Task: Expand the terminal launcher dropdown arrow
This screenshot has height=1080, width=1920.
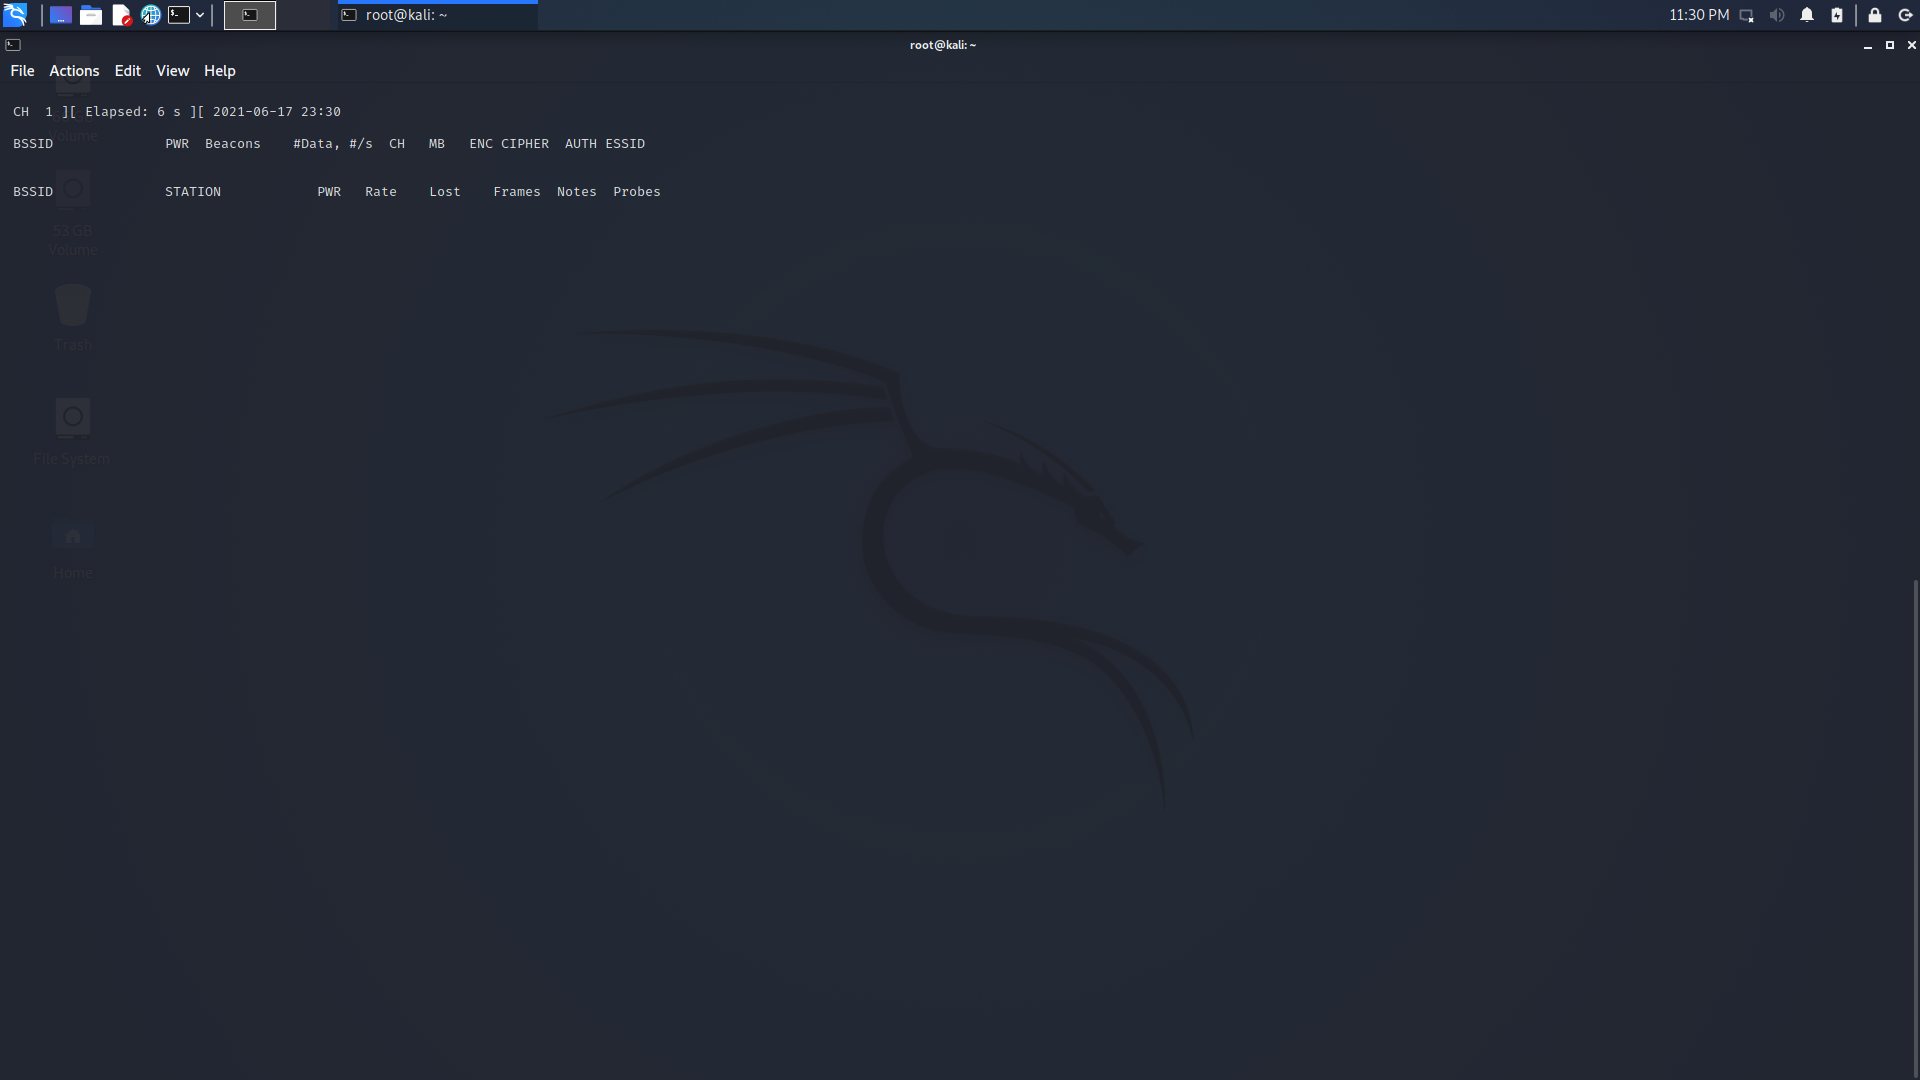Action: coord(200,15)
